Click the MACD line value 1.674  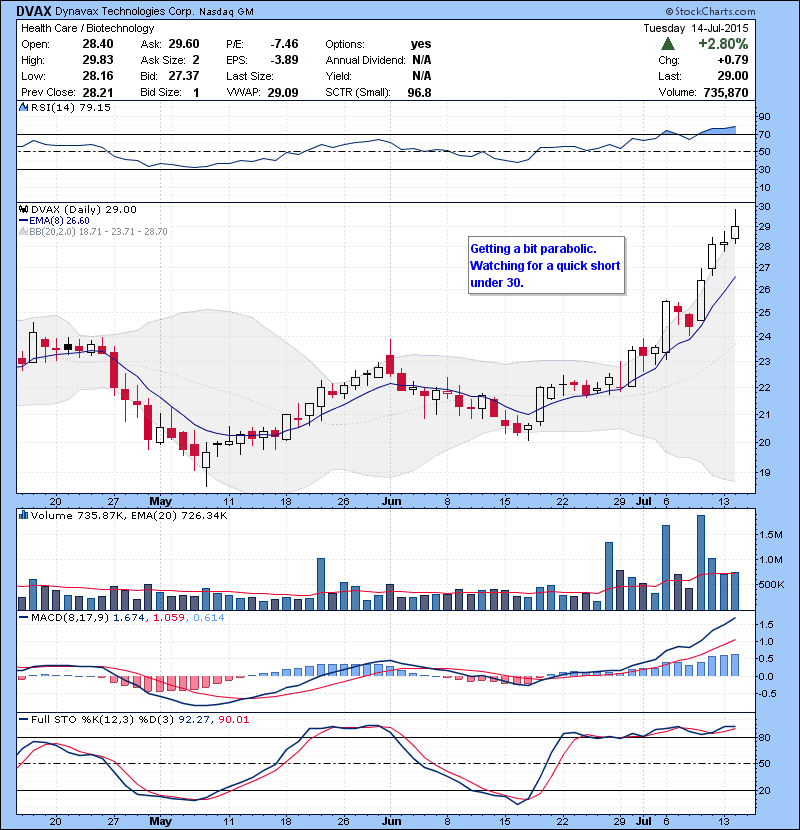128,618
